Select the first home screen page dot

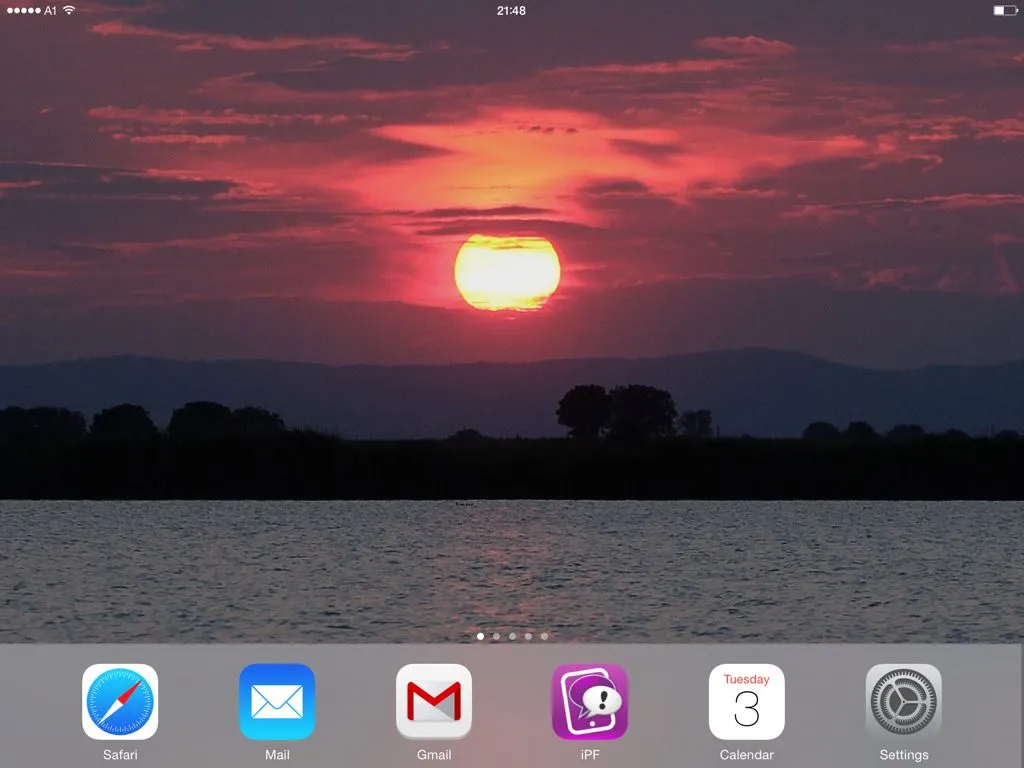[480, 636]
